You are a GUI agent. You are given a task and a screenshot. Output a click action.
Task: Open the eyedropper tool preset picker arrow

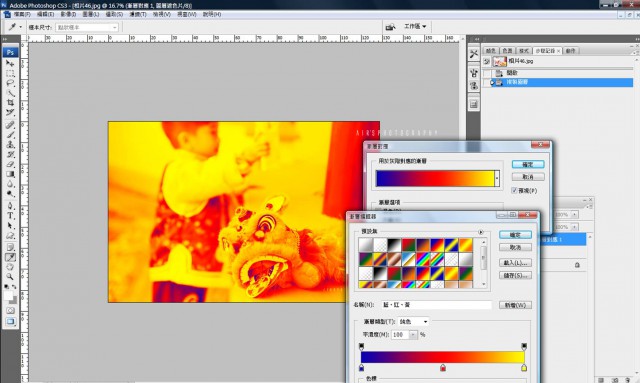20,27
